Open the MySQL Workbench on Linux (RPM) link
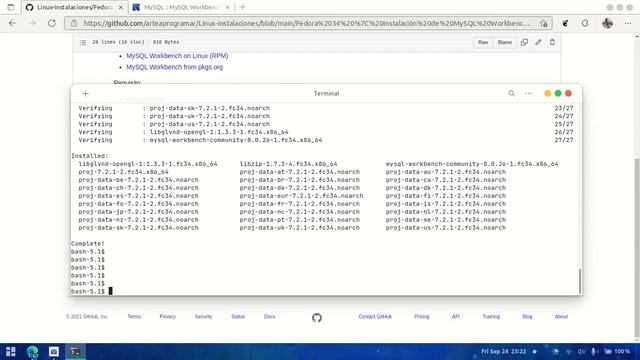This screenshot has height=360, width=640. pyautogui.click(x=177, y=56)
